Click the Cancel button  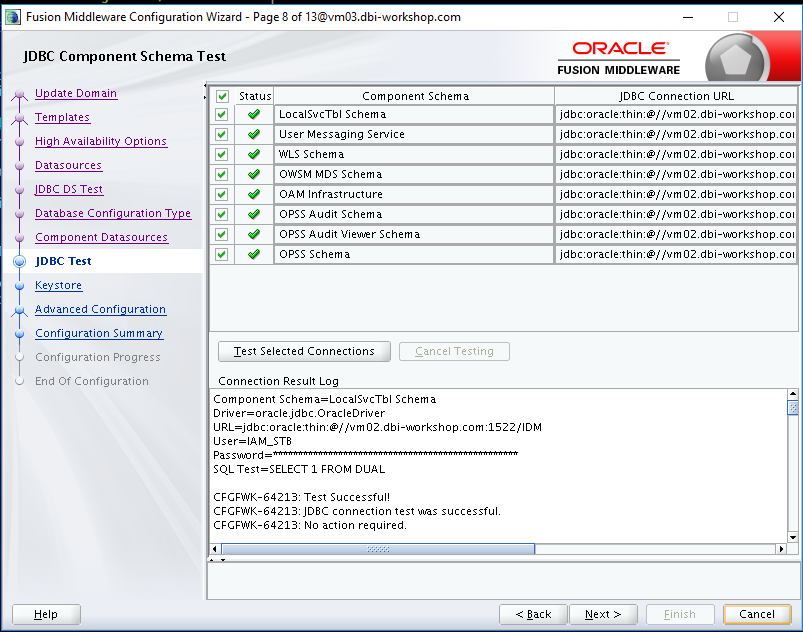click(757, 614)
